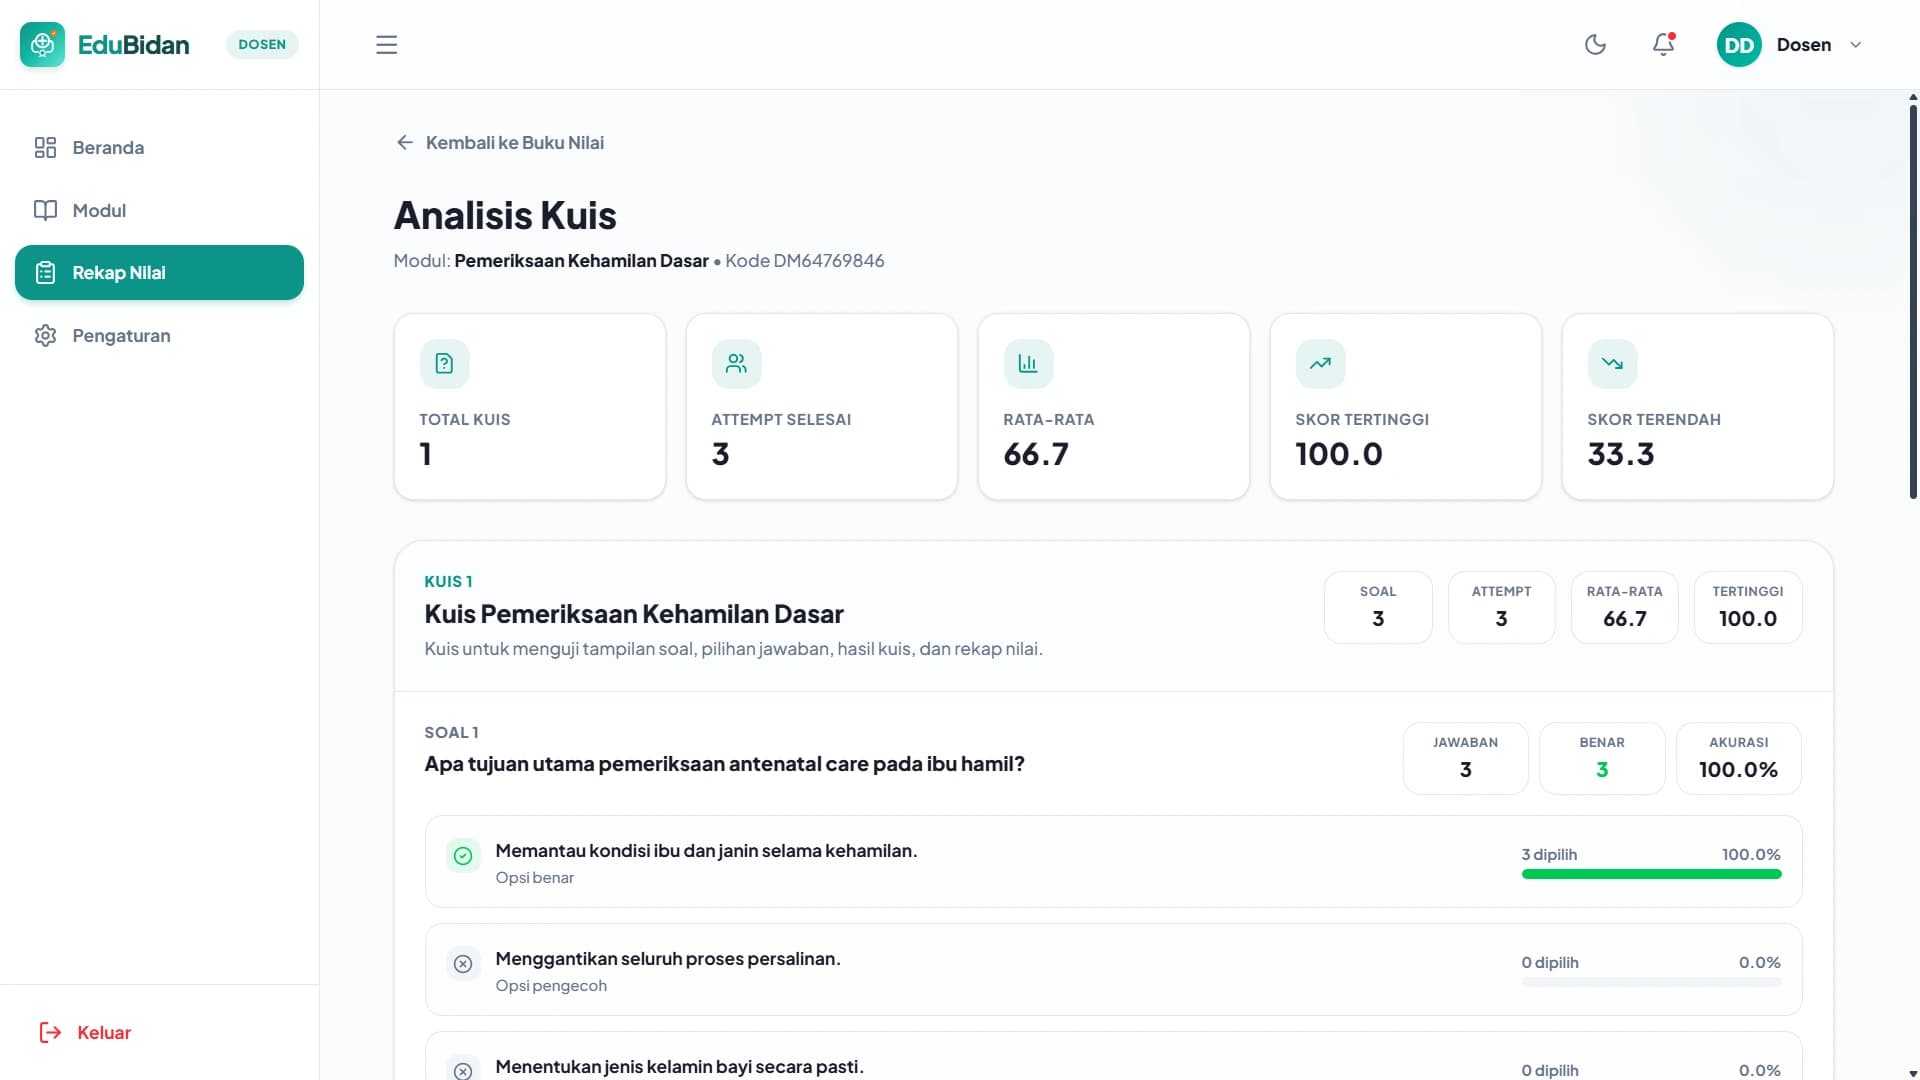Click the Modul book icon
The image size is (1920, 1080).
click(x=45, y=210)
